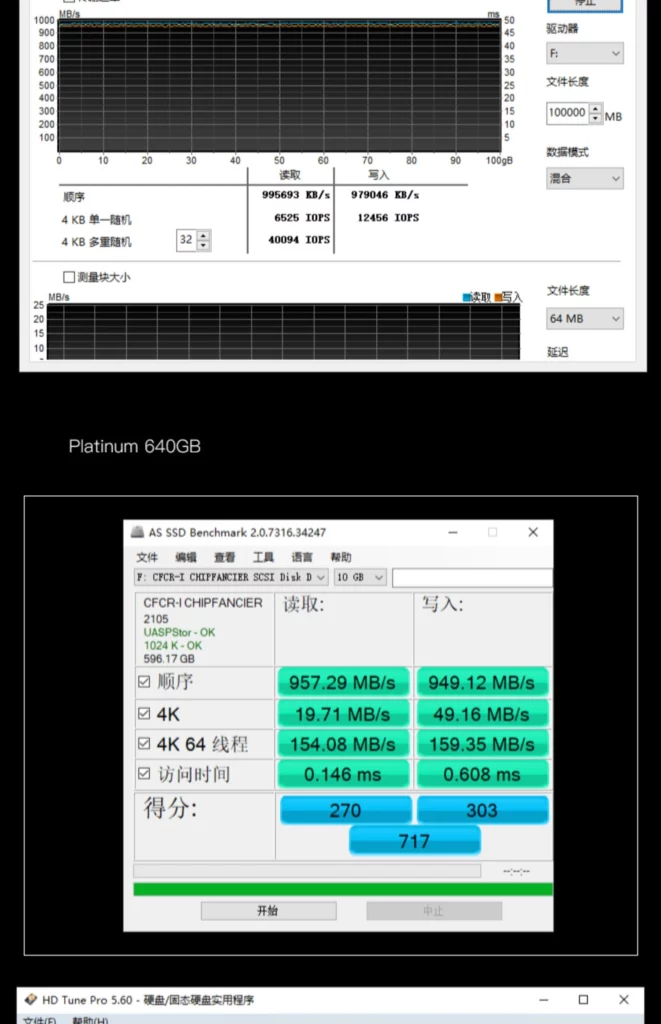Click the 957.29 MB/s sequential read result
This screenshot has height=1024, width=661.
pos(343,682)
